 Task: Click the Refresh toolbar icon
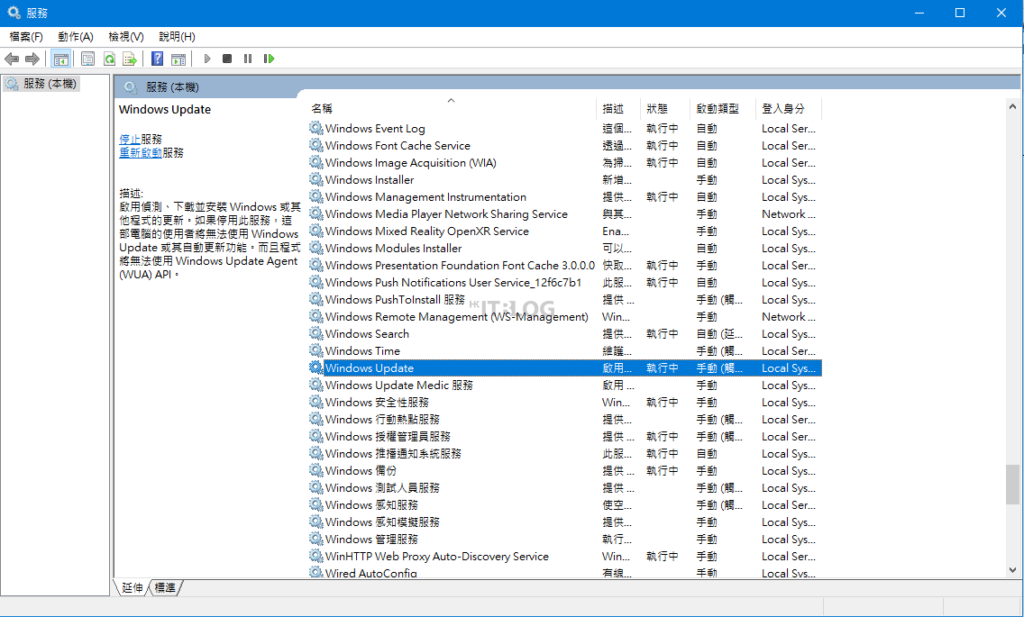click(x=109, y=59)
